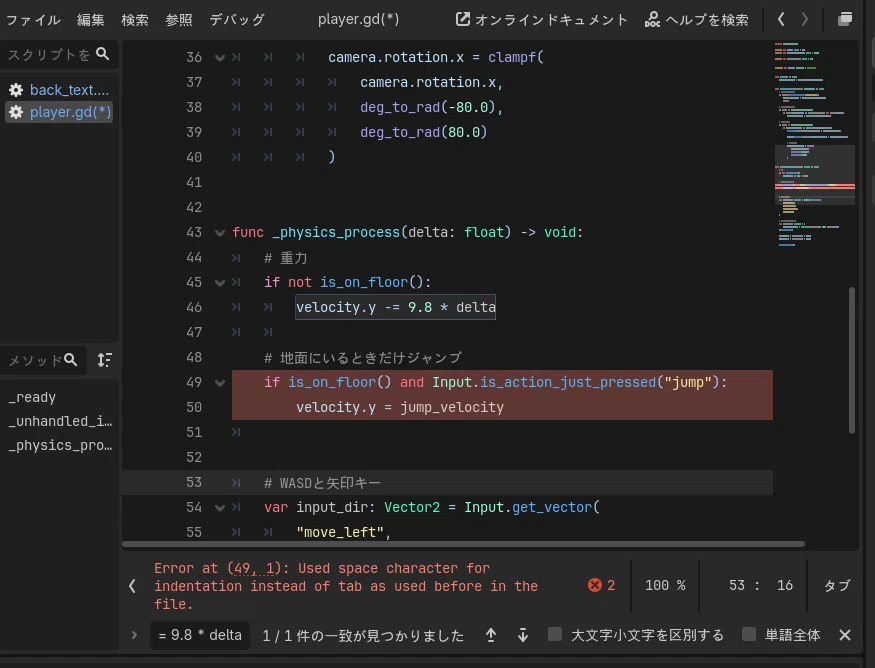Click the red error count indicator
Screen dimensions: 875x668
(602, 585)
